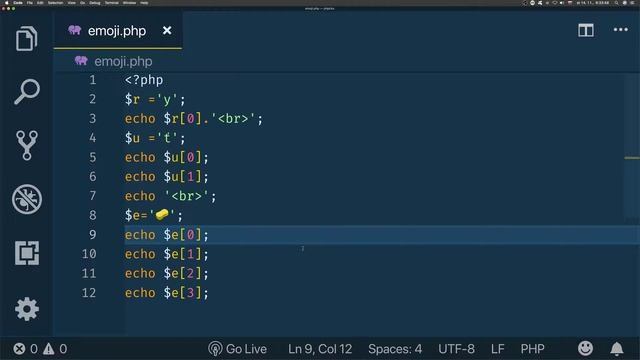Open the Explorer files view
Screen dimensions: 640x360
[27, 39]
